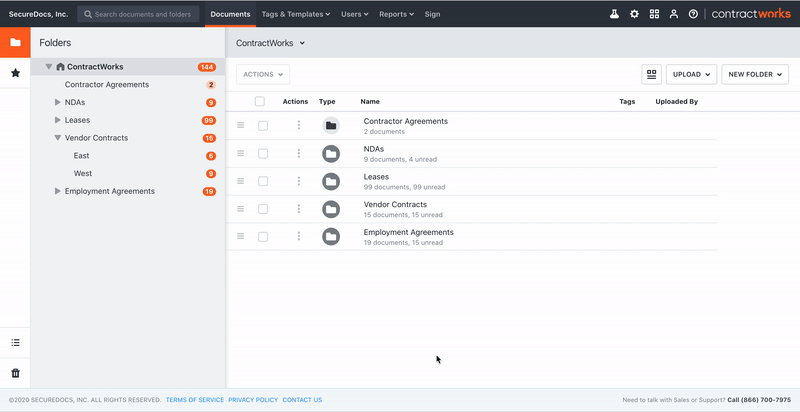Open the Trash bin in sidebar

point(15,373)
